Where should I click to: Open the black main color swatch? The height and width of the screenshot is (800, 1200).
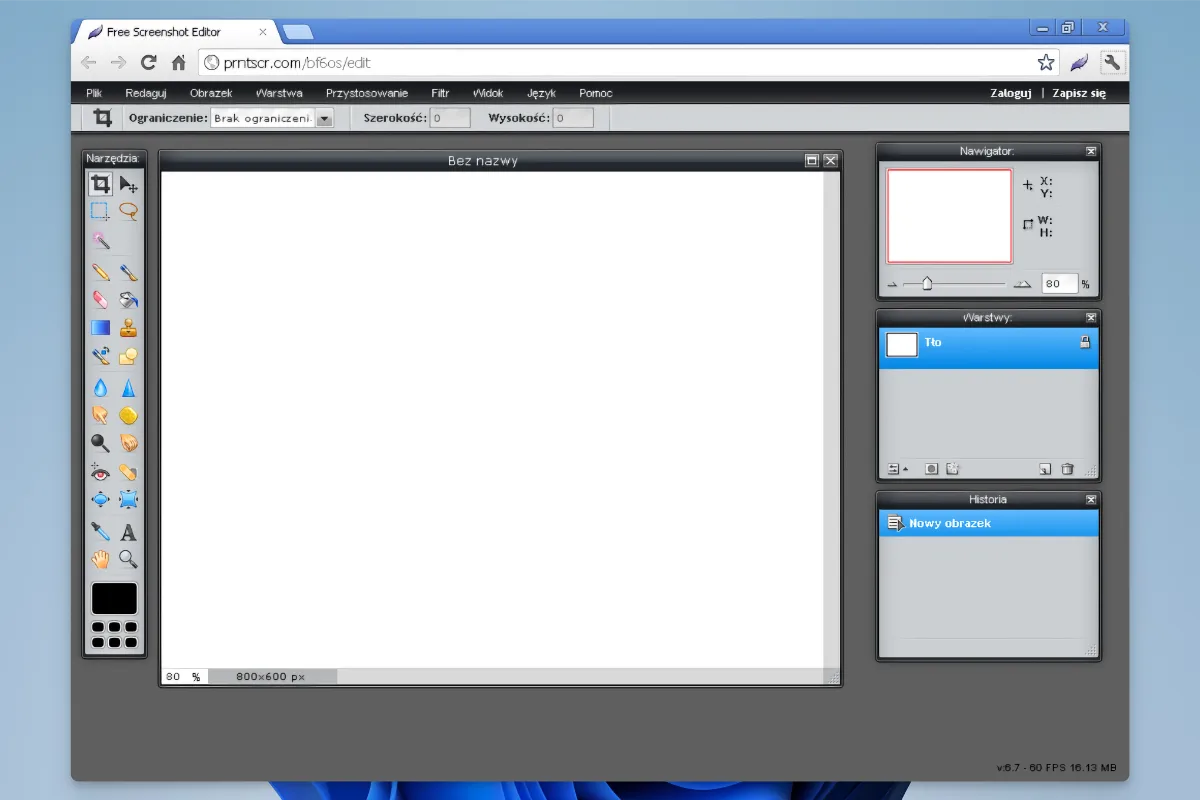click(114, 598)
